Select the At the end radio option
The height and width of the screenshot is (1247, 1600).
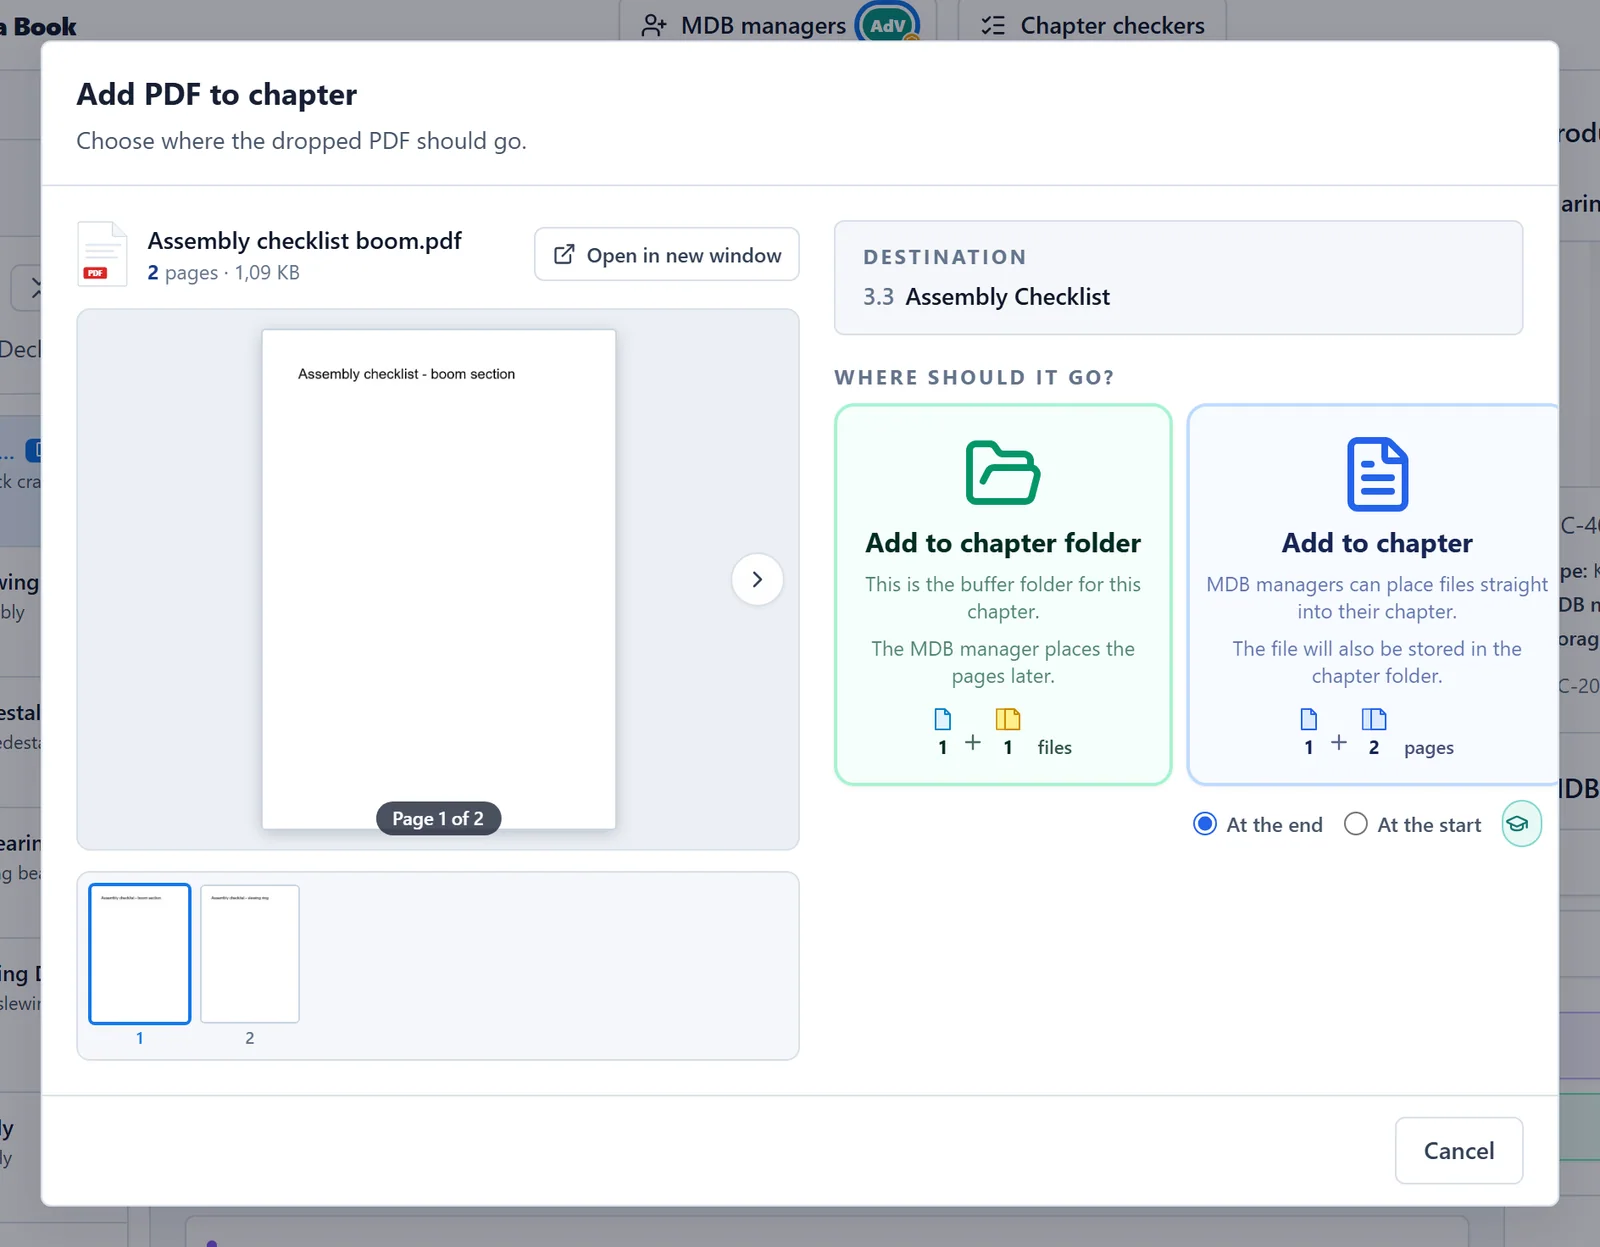coord(1205,824)
